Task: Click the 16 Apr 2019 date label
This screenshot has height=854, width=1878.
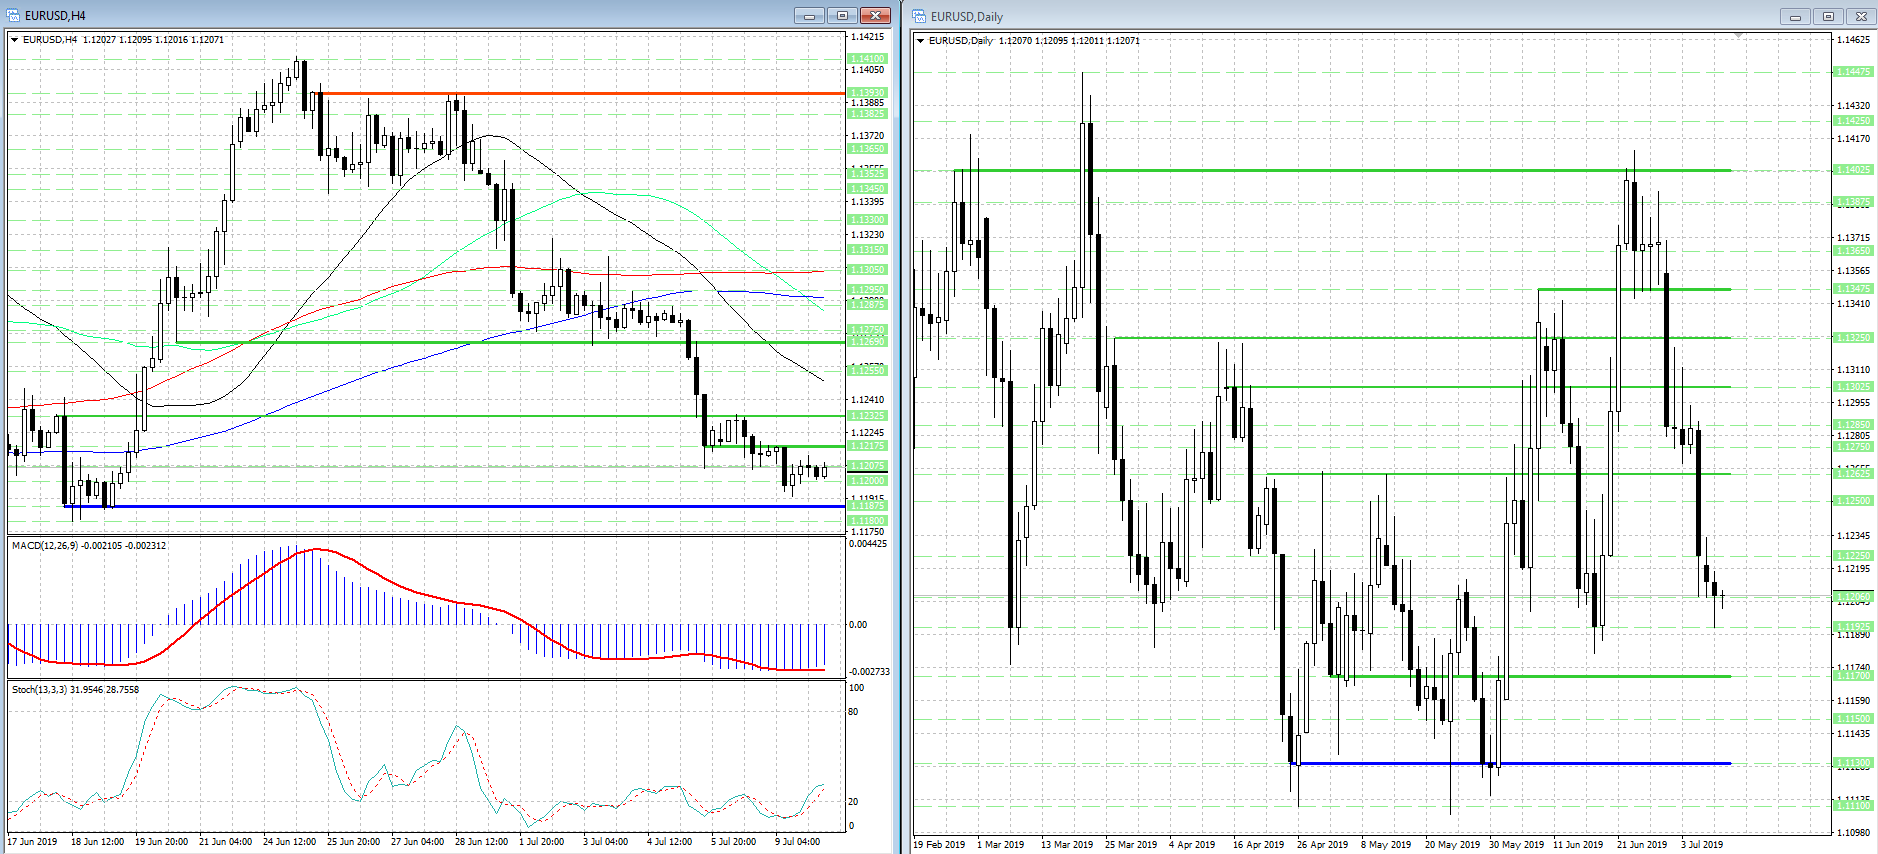Action: point(1258,845)
